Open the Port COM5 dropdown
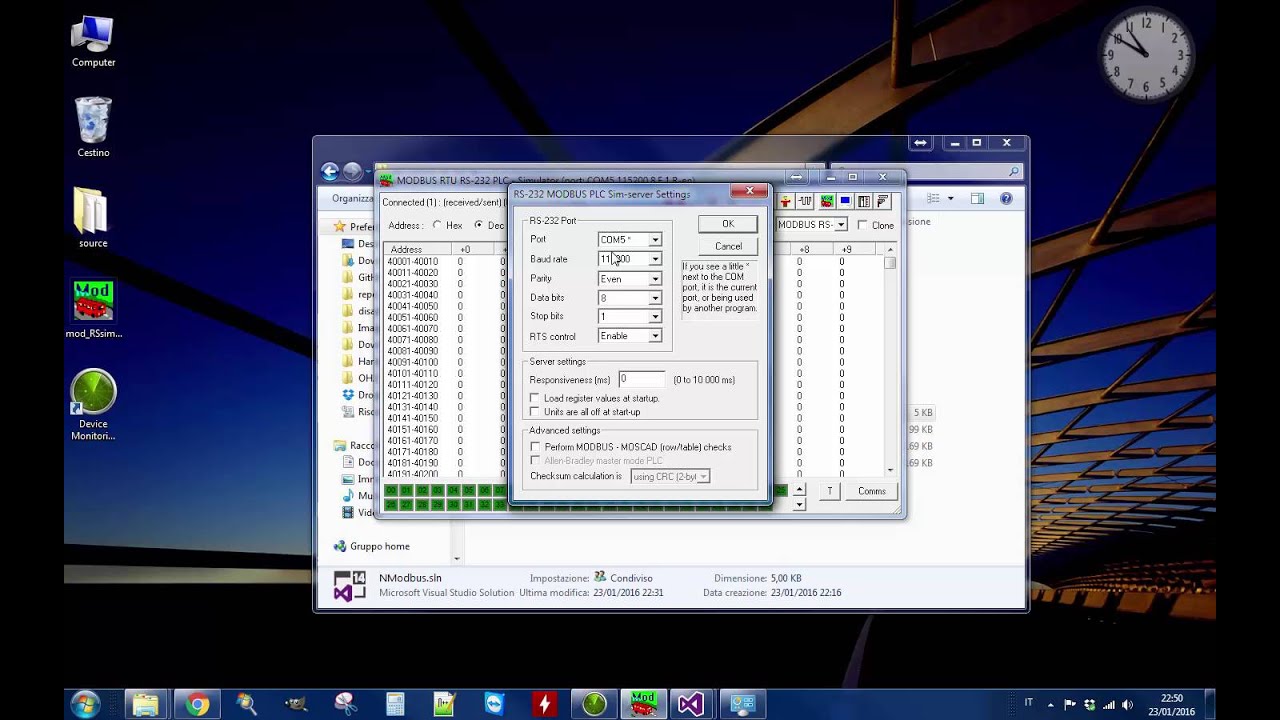The image size is (1280, 720). [x=655, y=240]
